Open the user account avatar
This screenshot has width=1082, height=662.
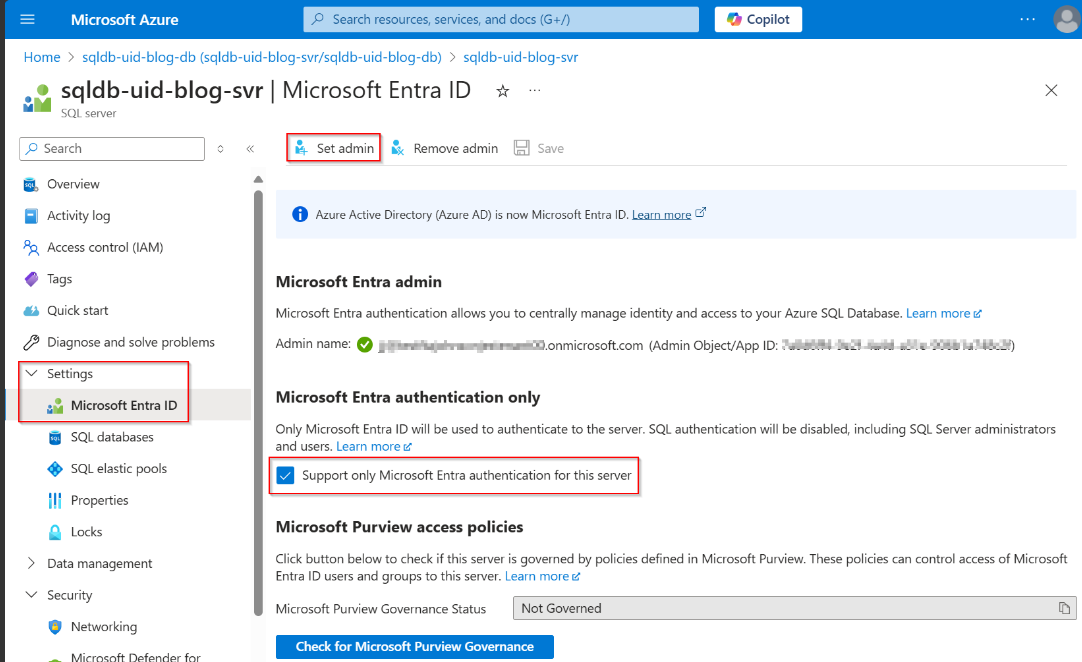click(x=1066, y=19)
